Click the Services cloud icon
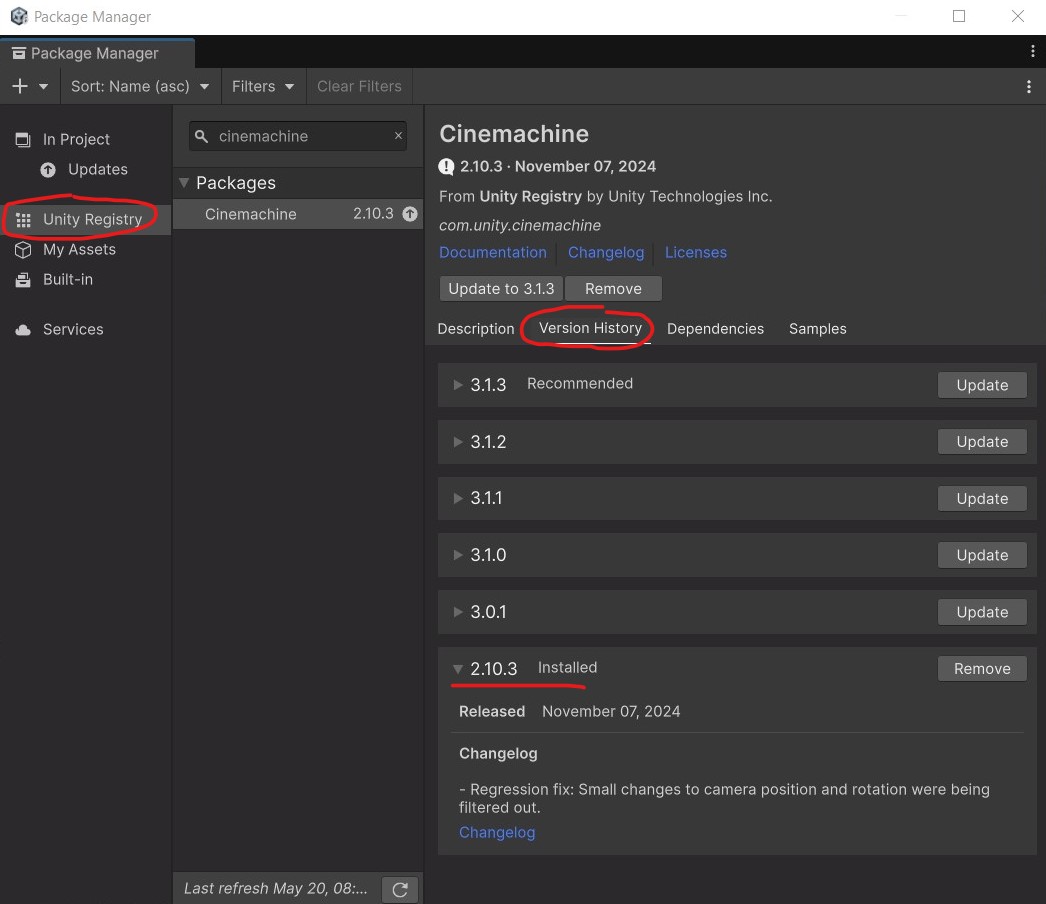 [23, 330]
